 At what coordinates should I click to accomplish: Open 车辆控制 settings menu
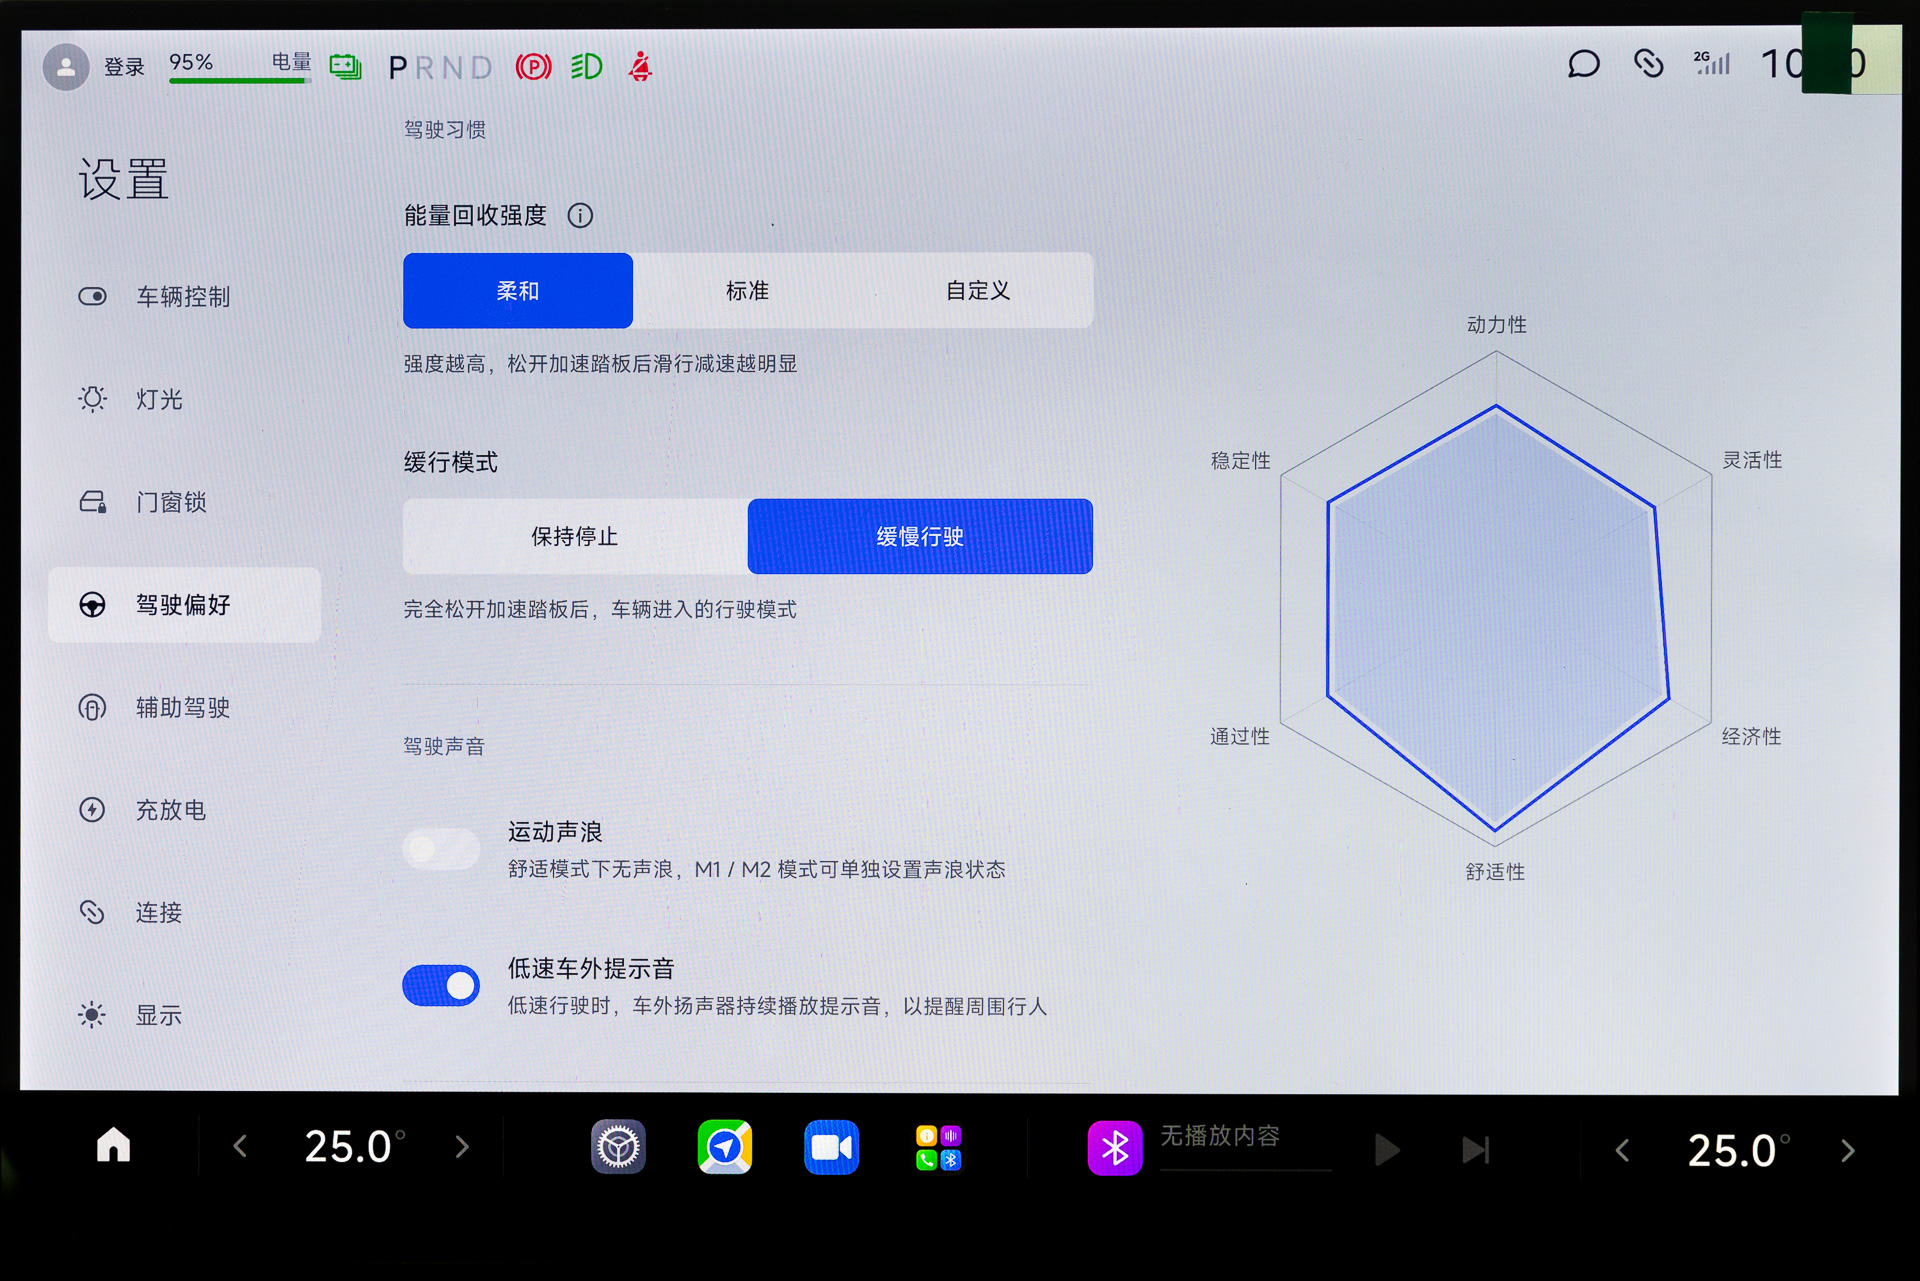click(183, 297)
